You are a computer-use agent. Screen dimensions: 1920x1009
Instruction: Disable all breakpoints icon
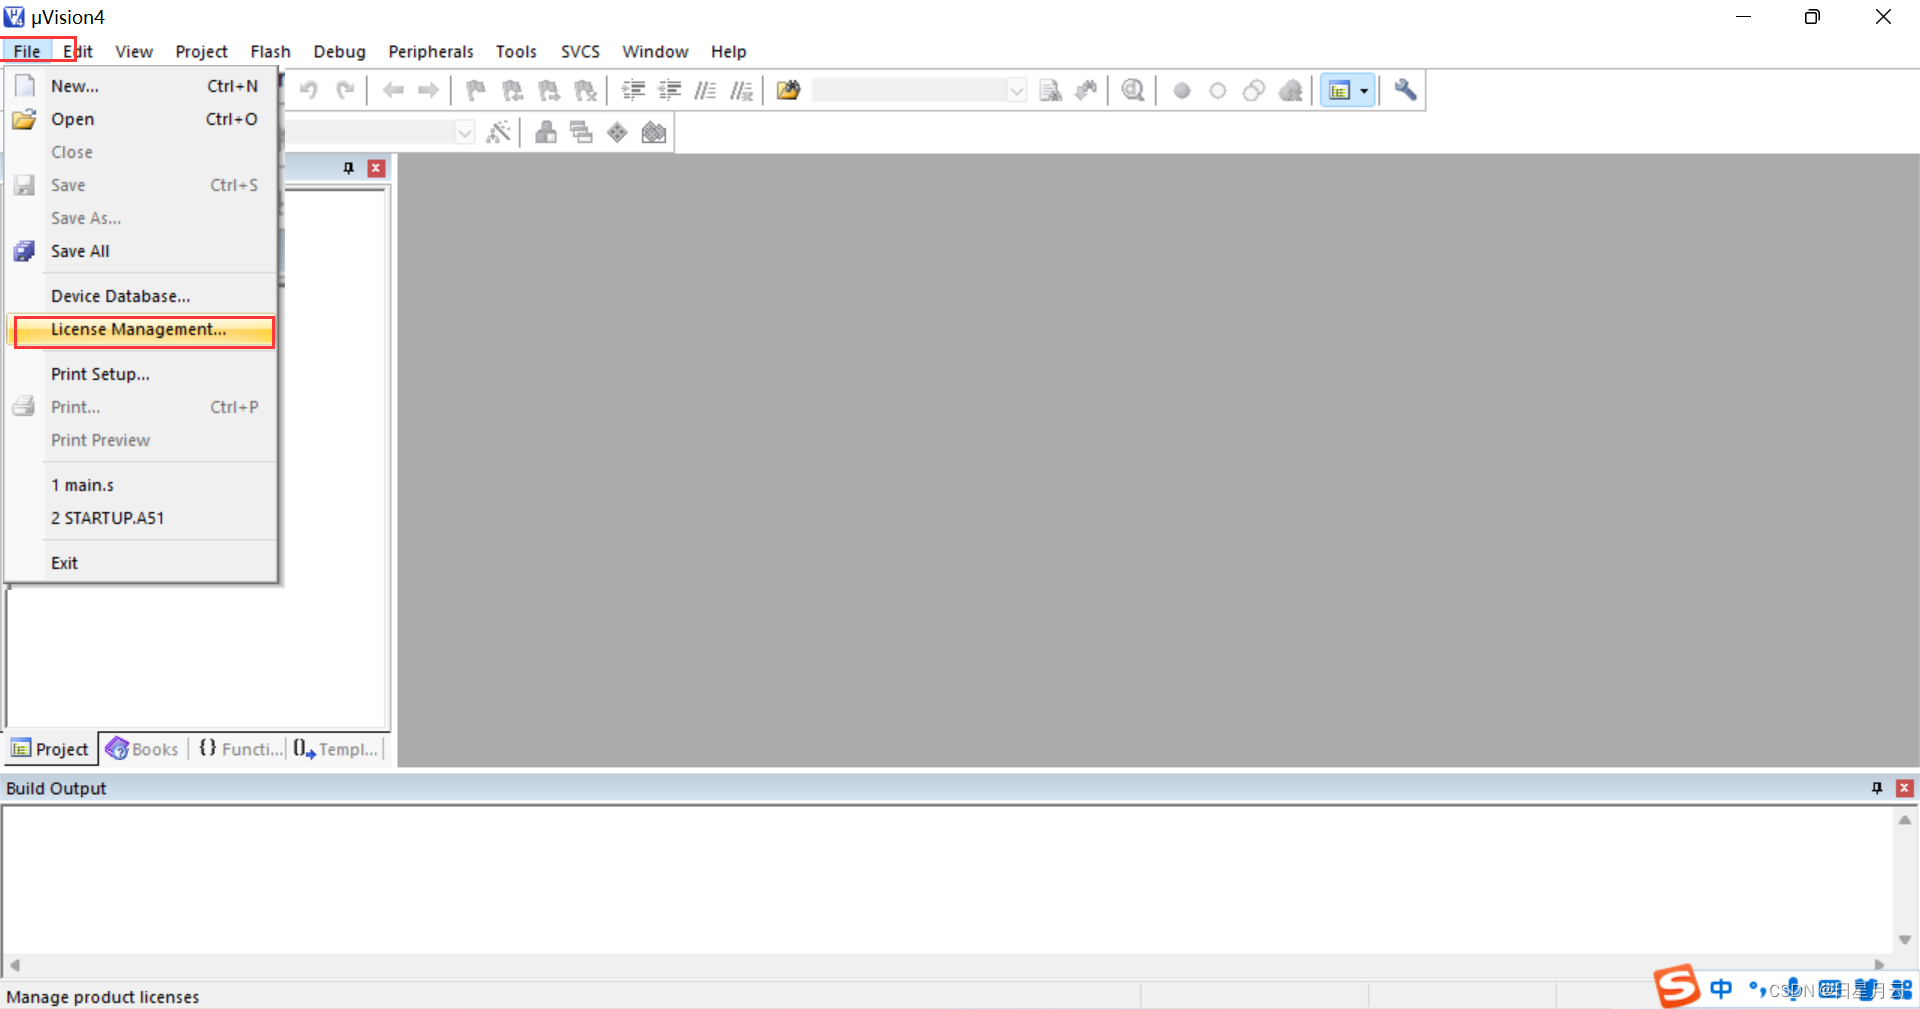click(x=1254, y=91)
